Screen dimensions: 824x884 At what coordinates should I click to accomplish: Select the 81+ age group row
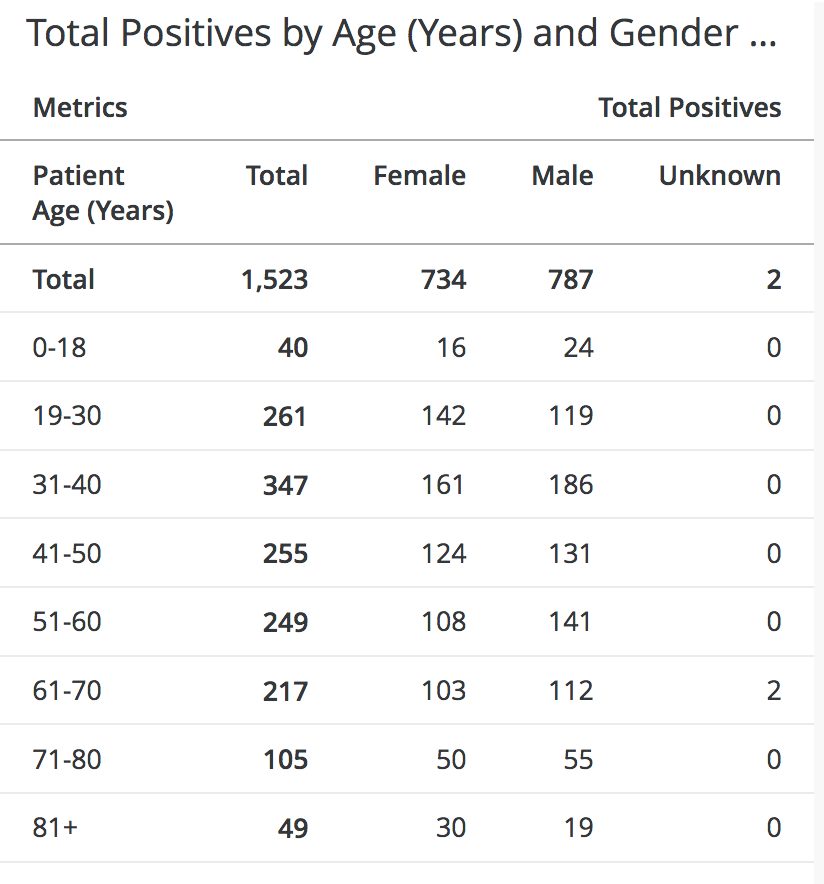pos(55,827)
